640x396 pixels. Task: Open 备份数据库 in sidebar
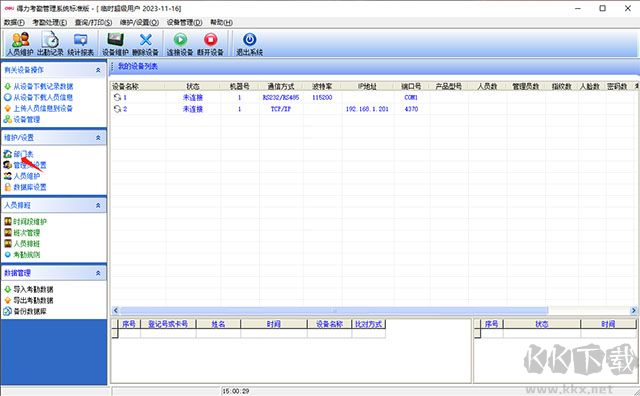click(x=30, y=311)
